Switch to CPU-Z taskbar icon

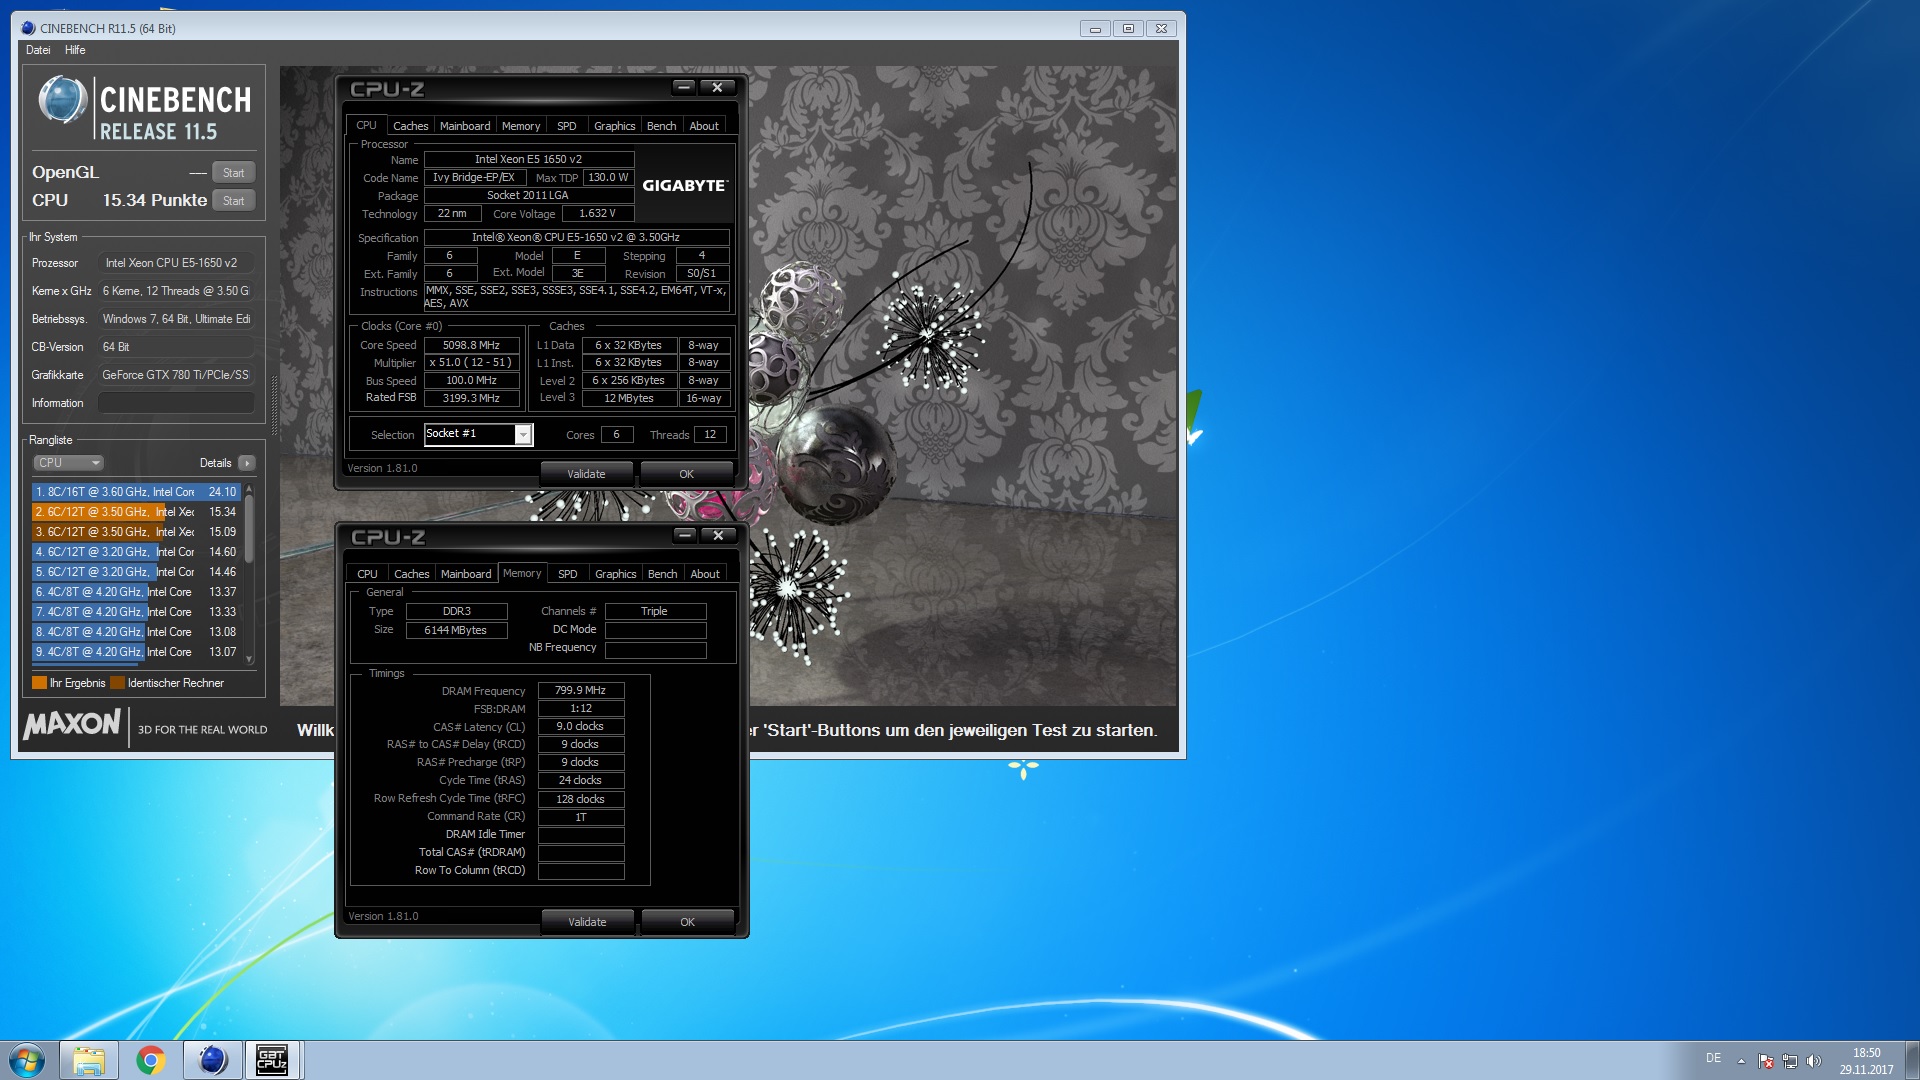pyautogui.click(x=272, y=1060)
